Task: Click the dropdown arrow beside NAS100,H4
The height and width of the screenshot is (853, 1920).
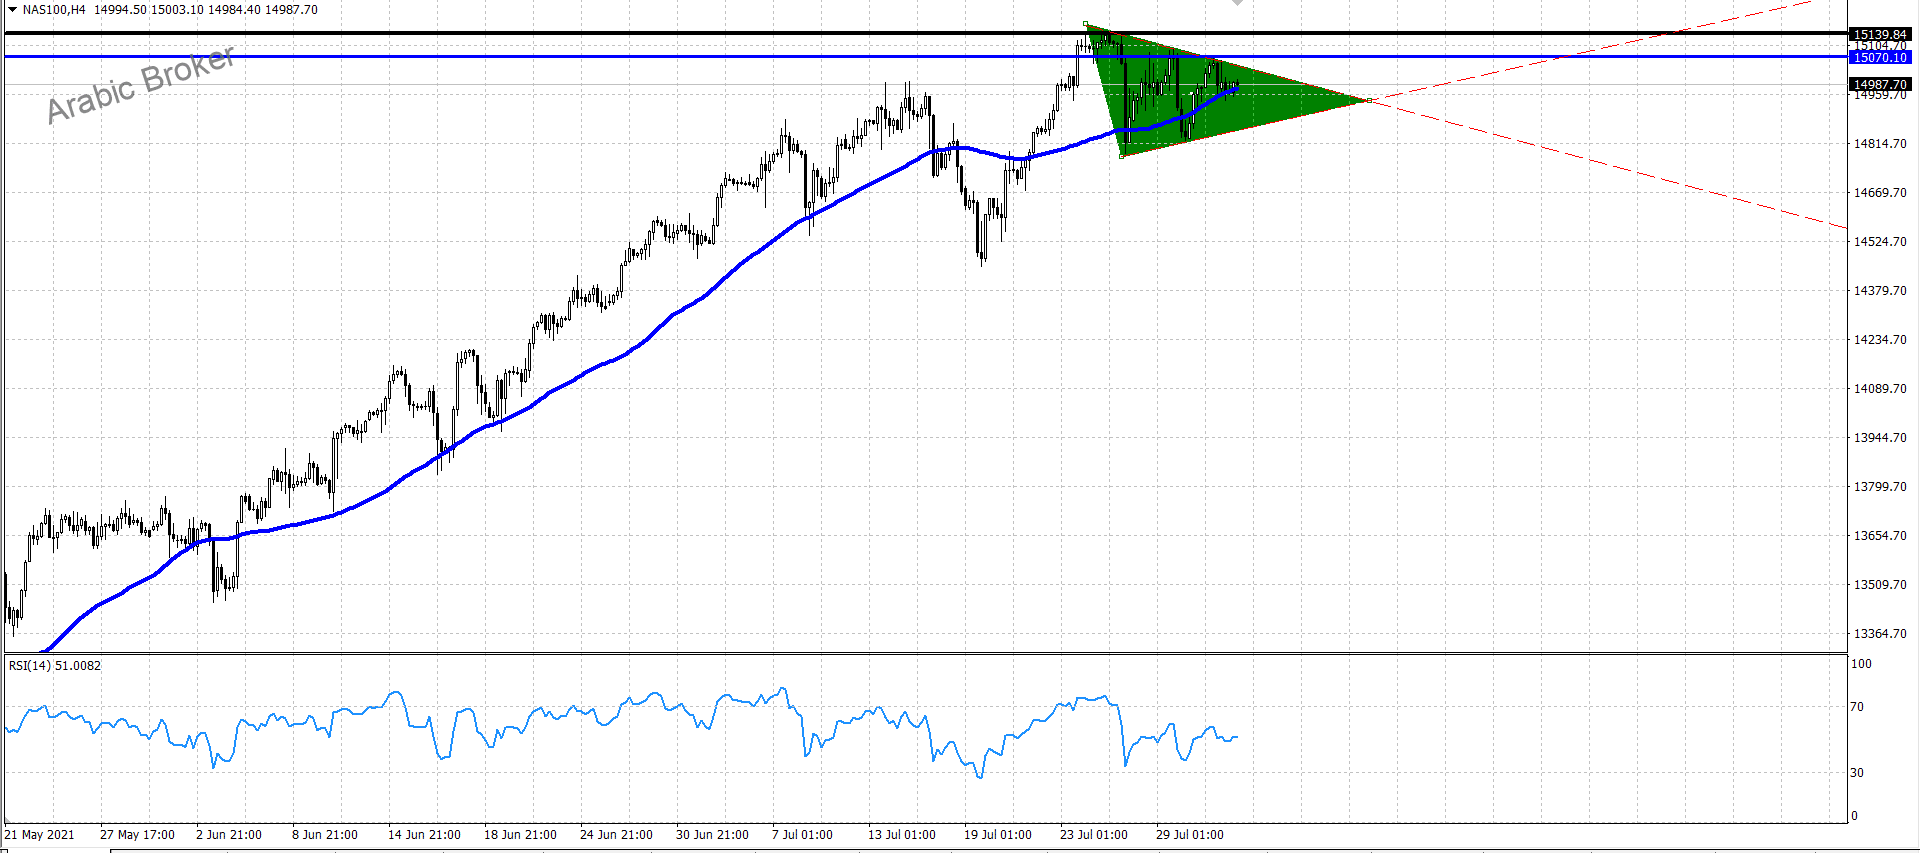Action: (x=12, y=10)
